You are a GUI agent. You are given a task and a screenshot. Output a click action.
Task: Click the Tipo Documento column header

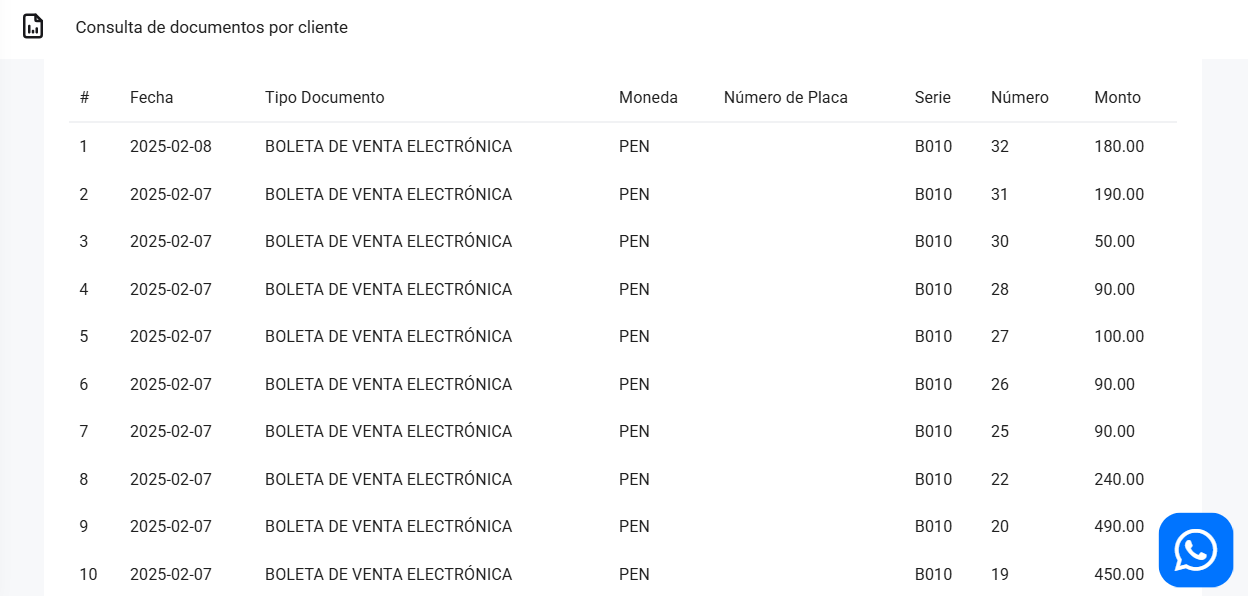(x=324, y=98)
